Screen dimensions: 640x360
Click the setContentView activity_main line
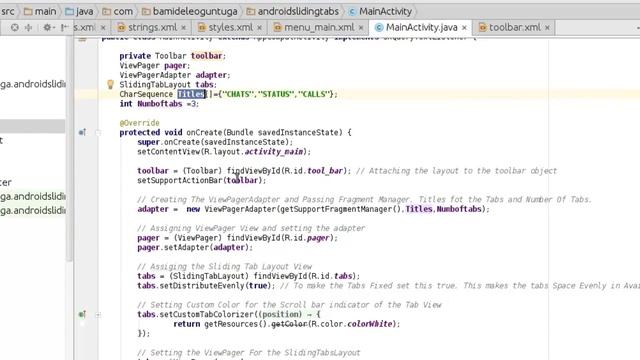pos(224,151)
